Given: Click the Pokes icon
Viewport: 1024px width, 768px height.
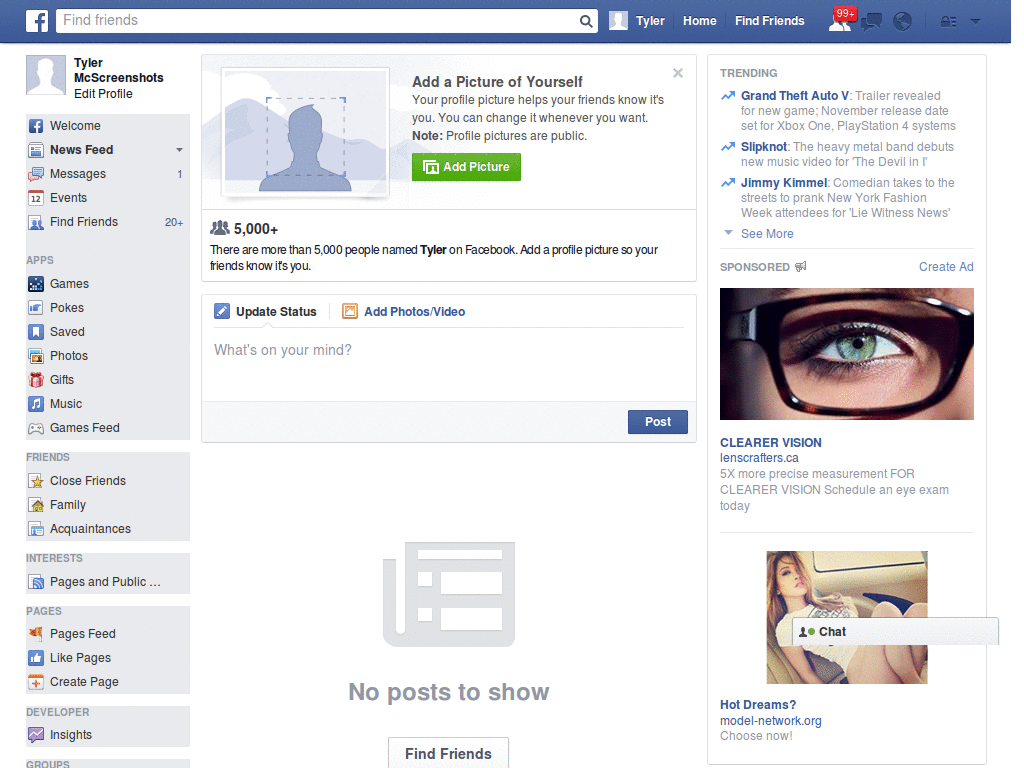Looking at the screenshot, I should [36, 308].
